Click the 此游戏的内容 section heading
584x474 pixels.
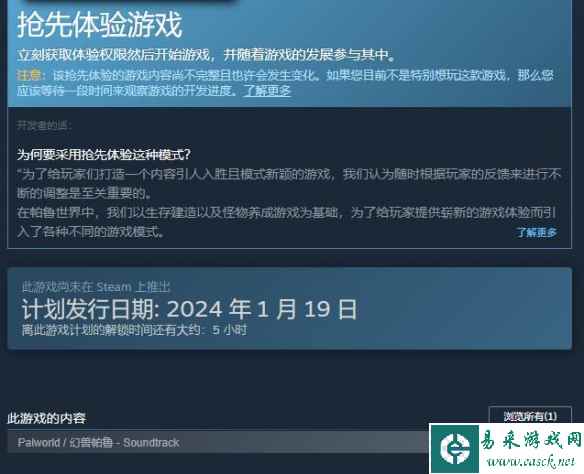point(47,418)
